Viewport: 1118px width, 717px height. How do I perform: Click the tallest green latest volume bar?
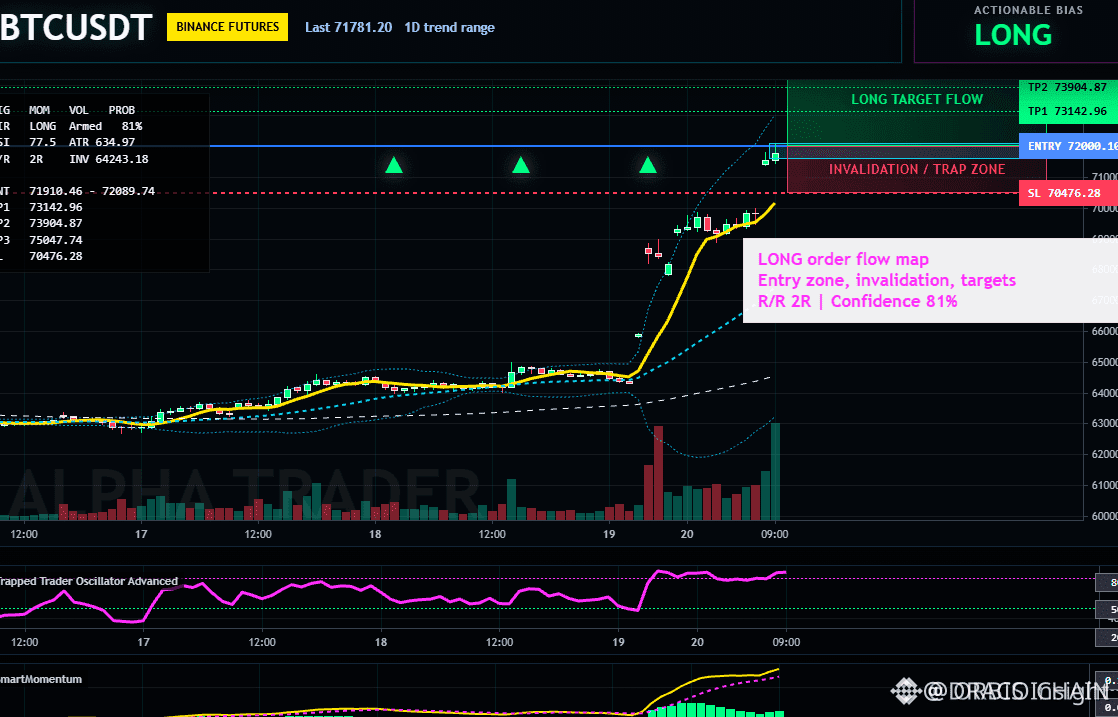pyautogui.click(x=775, y=471)
